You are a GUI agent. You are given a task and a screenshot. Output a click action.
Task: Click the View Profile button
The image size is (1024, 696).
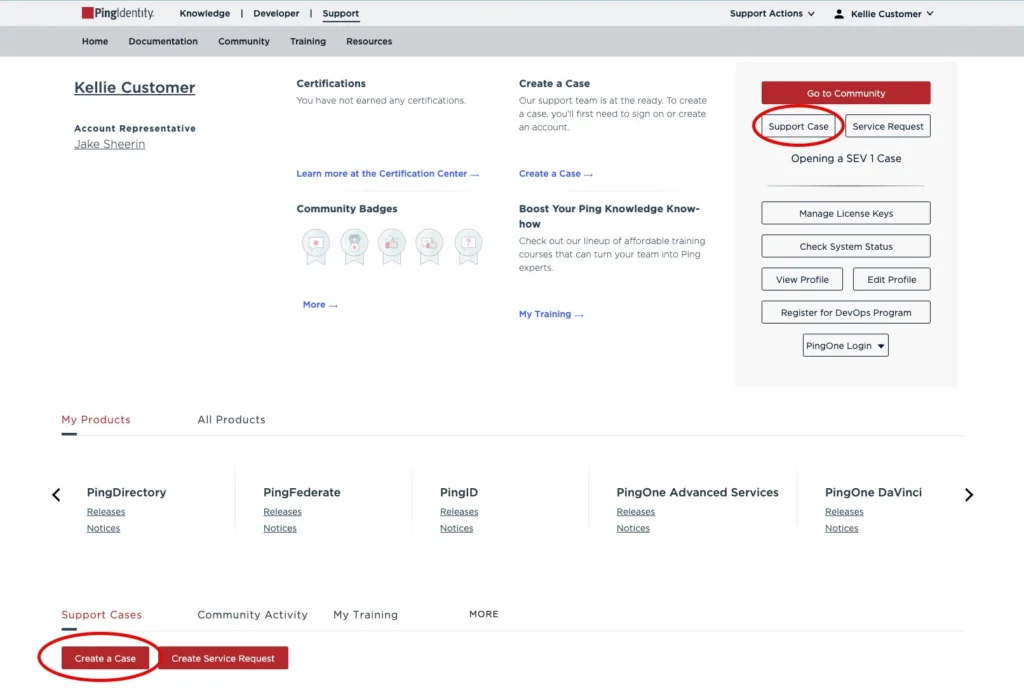pyautogui.click(x=802, y=279)
